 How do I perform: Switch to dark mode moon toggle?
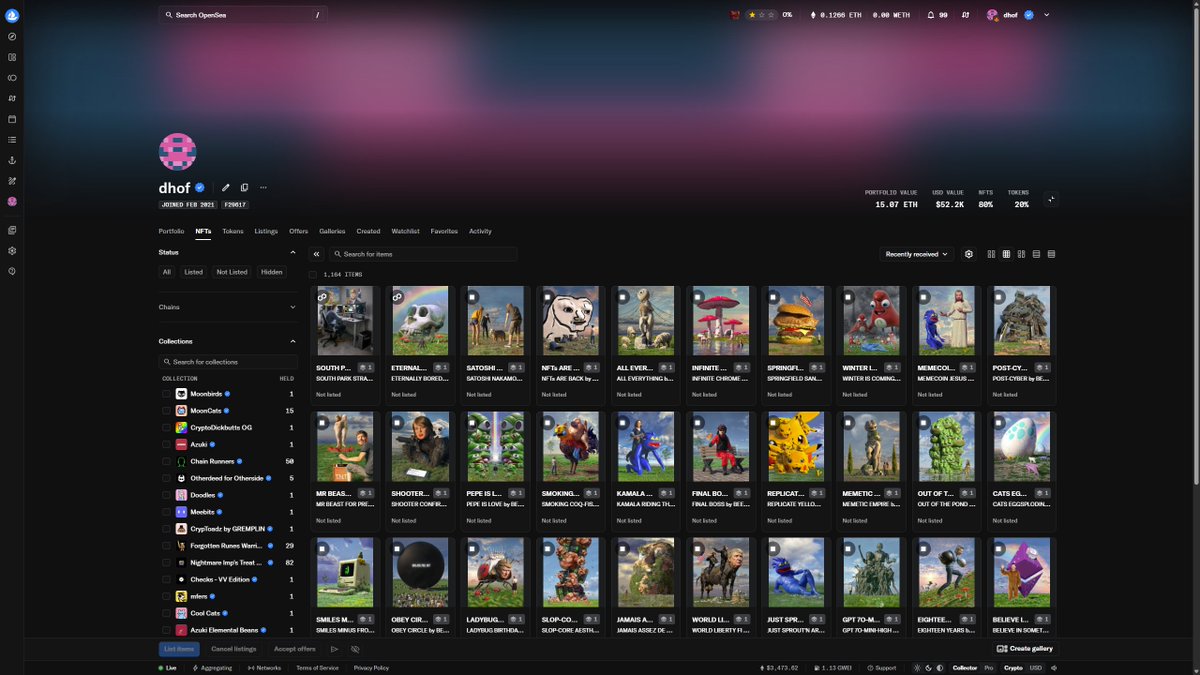(x=929, y=668)
